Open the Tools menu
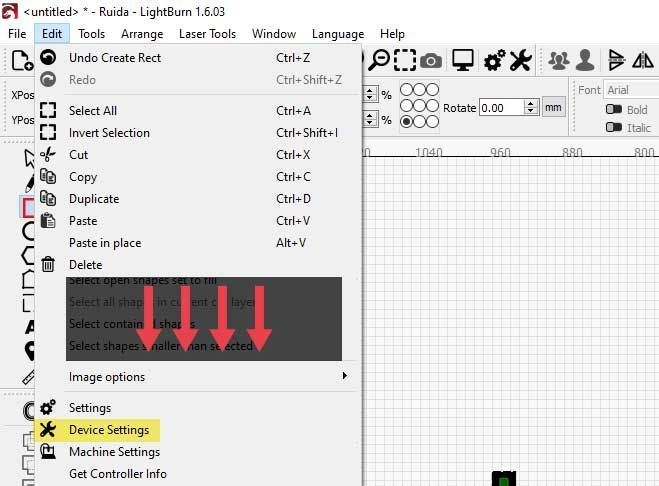The height and width of the screenshot is (486, 659). [91, 34]
